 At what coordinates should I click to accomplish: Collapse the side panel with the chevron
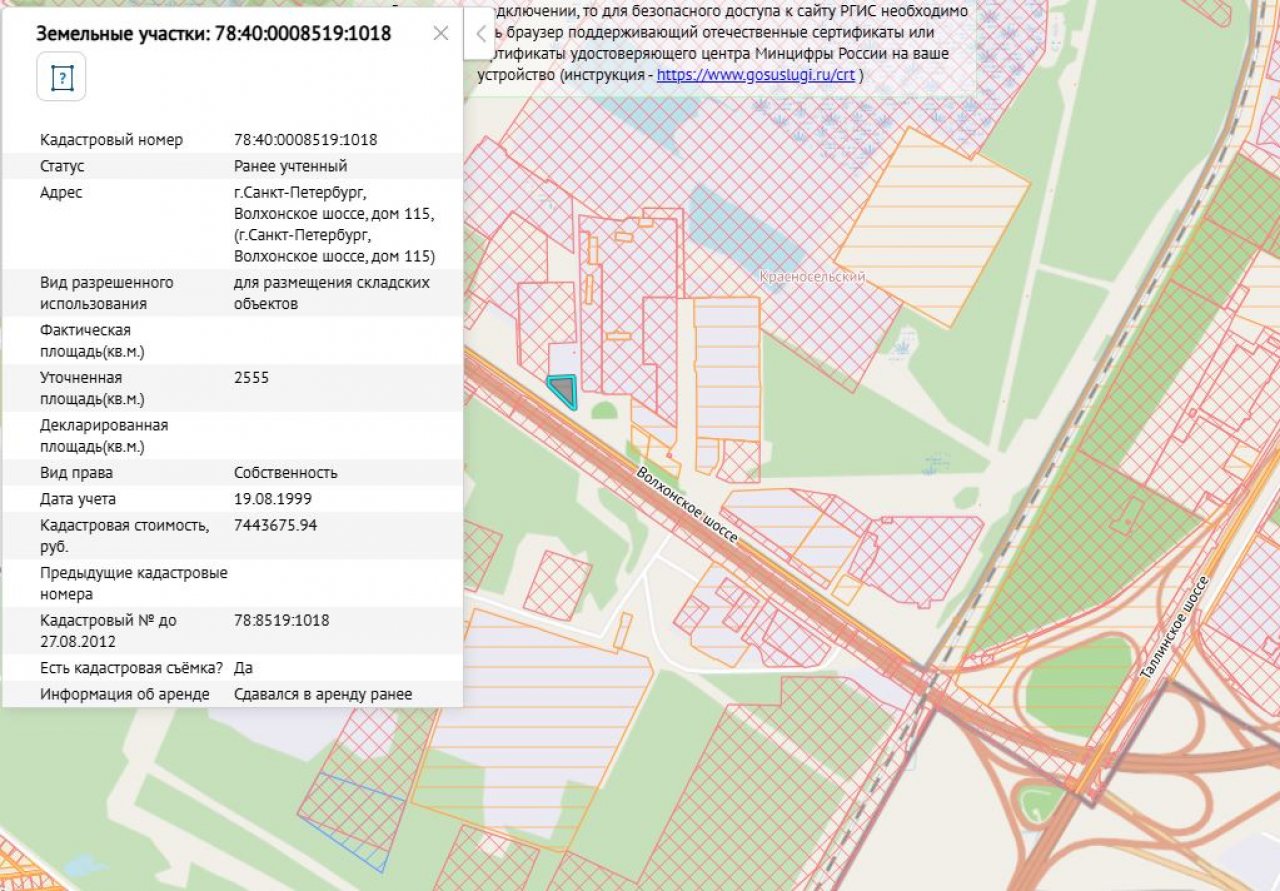point(480,33)
